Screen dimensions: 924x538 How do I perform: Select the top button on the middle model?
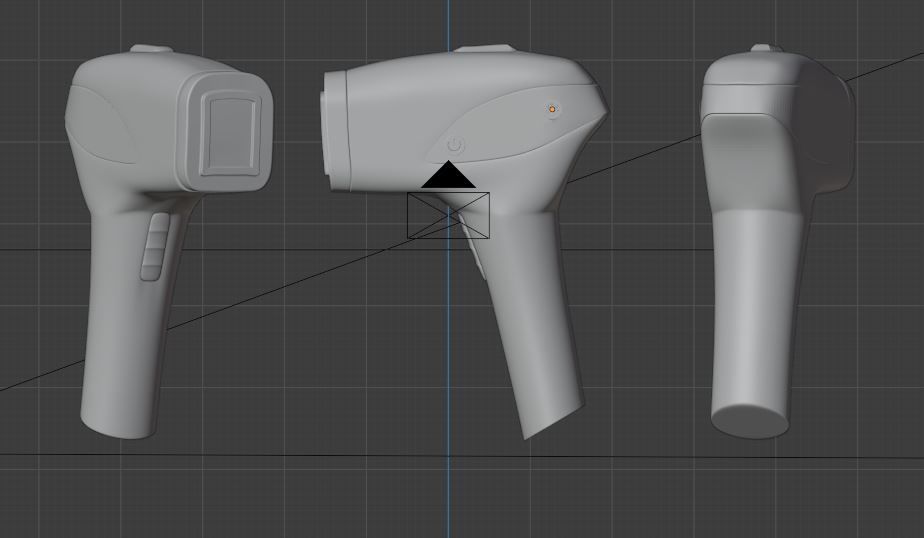click(484, 48)
